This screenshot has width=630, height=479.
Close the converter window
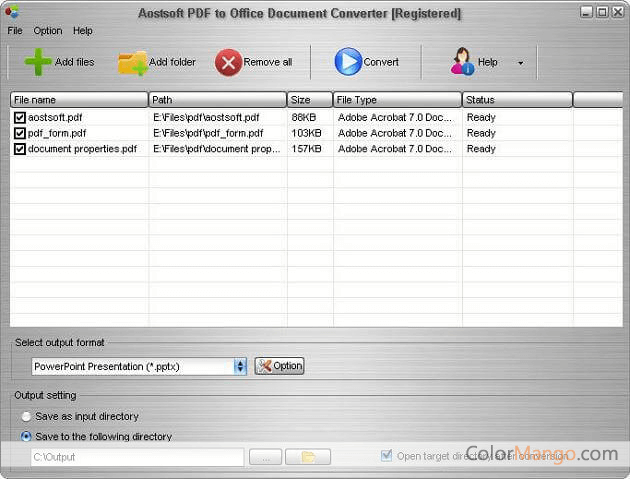(618, 12)
